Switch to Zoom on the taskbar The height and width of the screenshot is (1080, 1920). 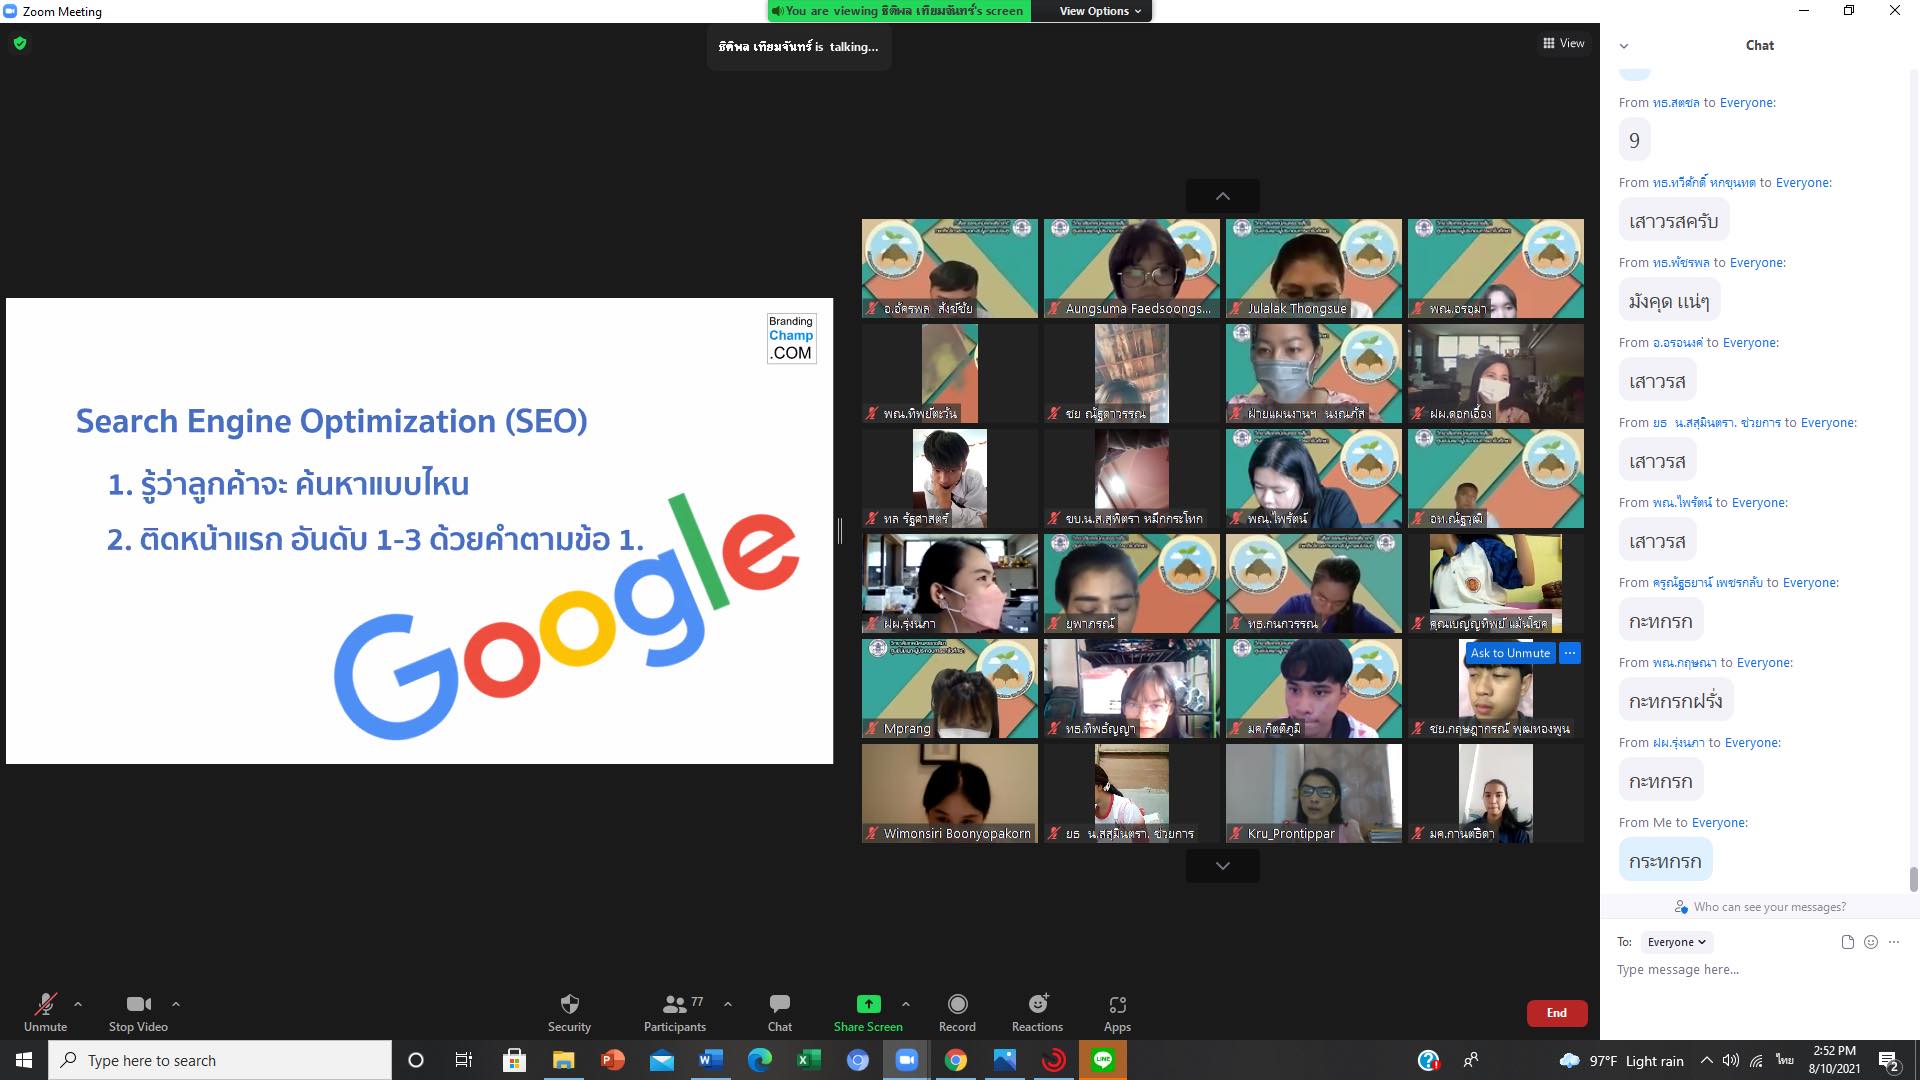click(x=906, y=1060)
